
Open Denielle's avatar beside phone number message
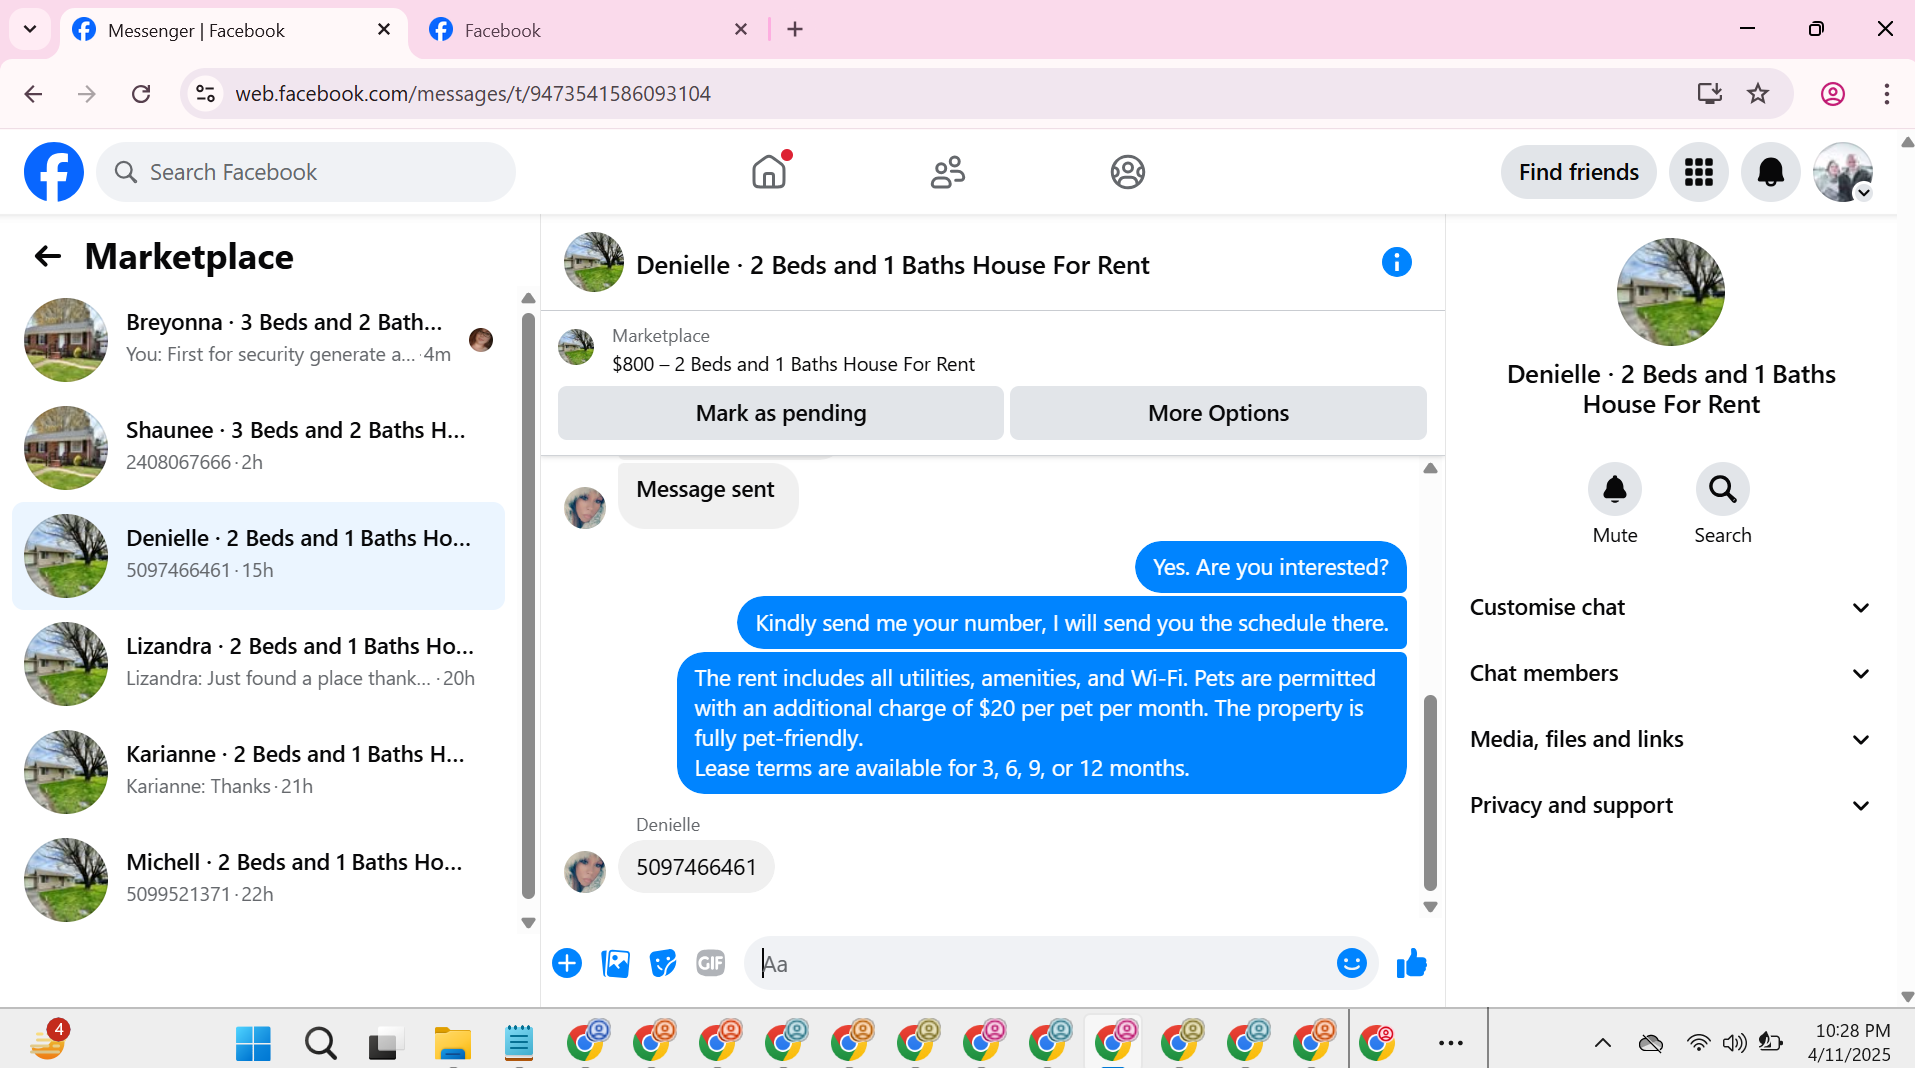pos(585,872)
